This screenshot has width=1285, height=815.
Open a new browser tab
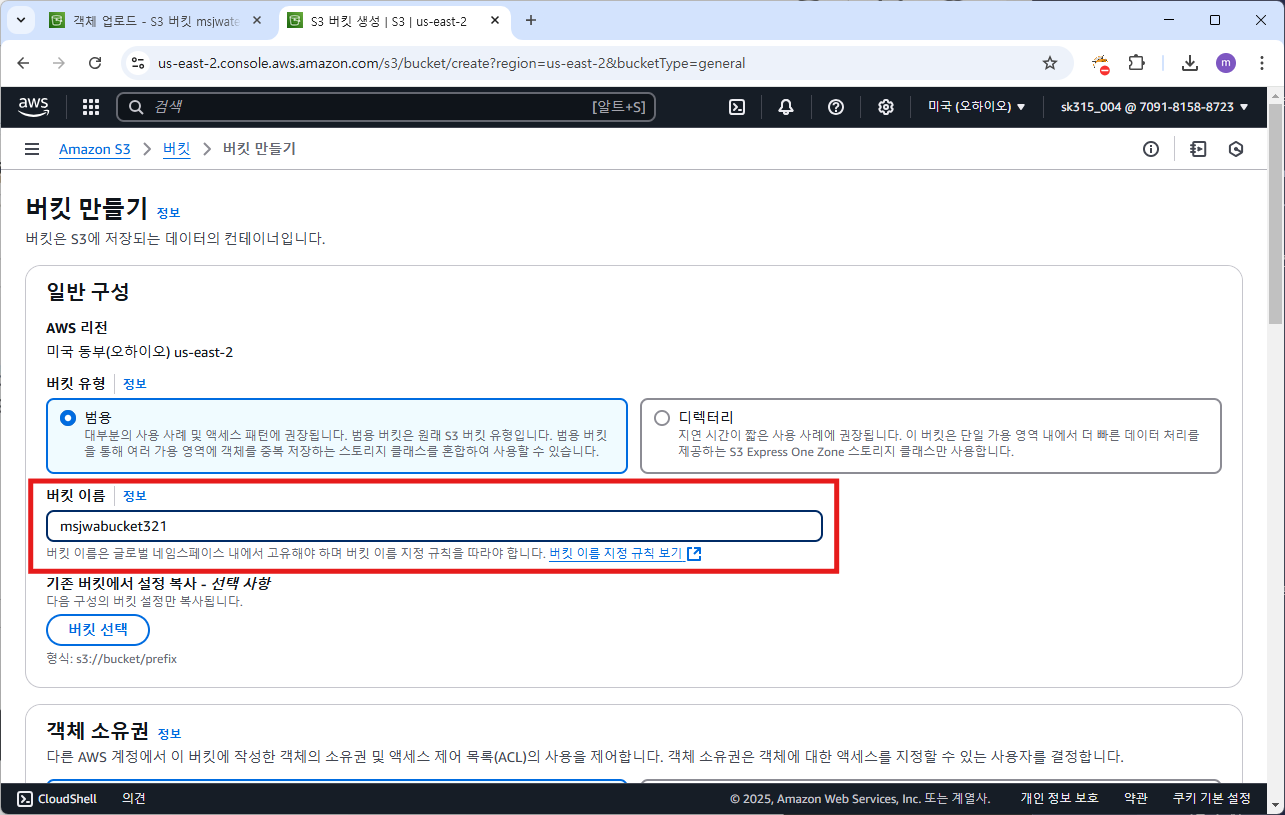(531, 20)
